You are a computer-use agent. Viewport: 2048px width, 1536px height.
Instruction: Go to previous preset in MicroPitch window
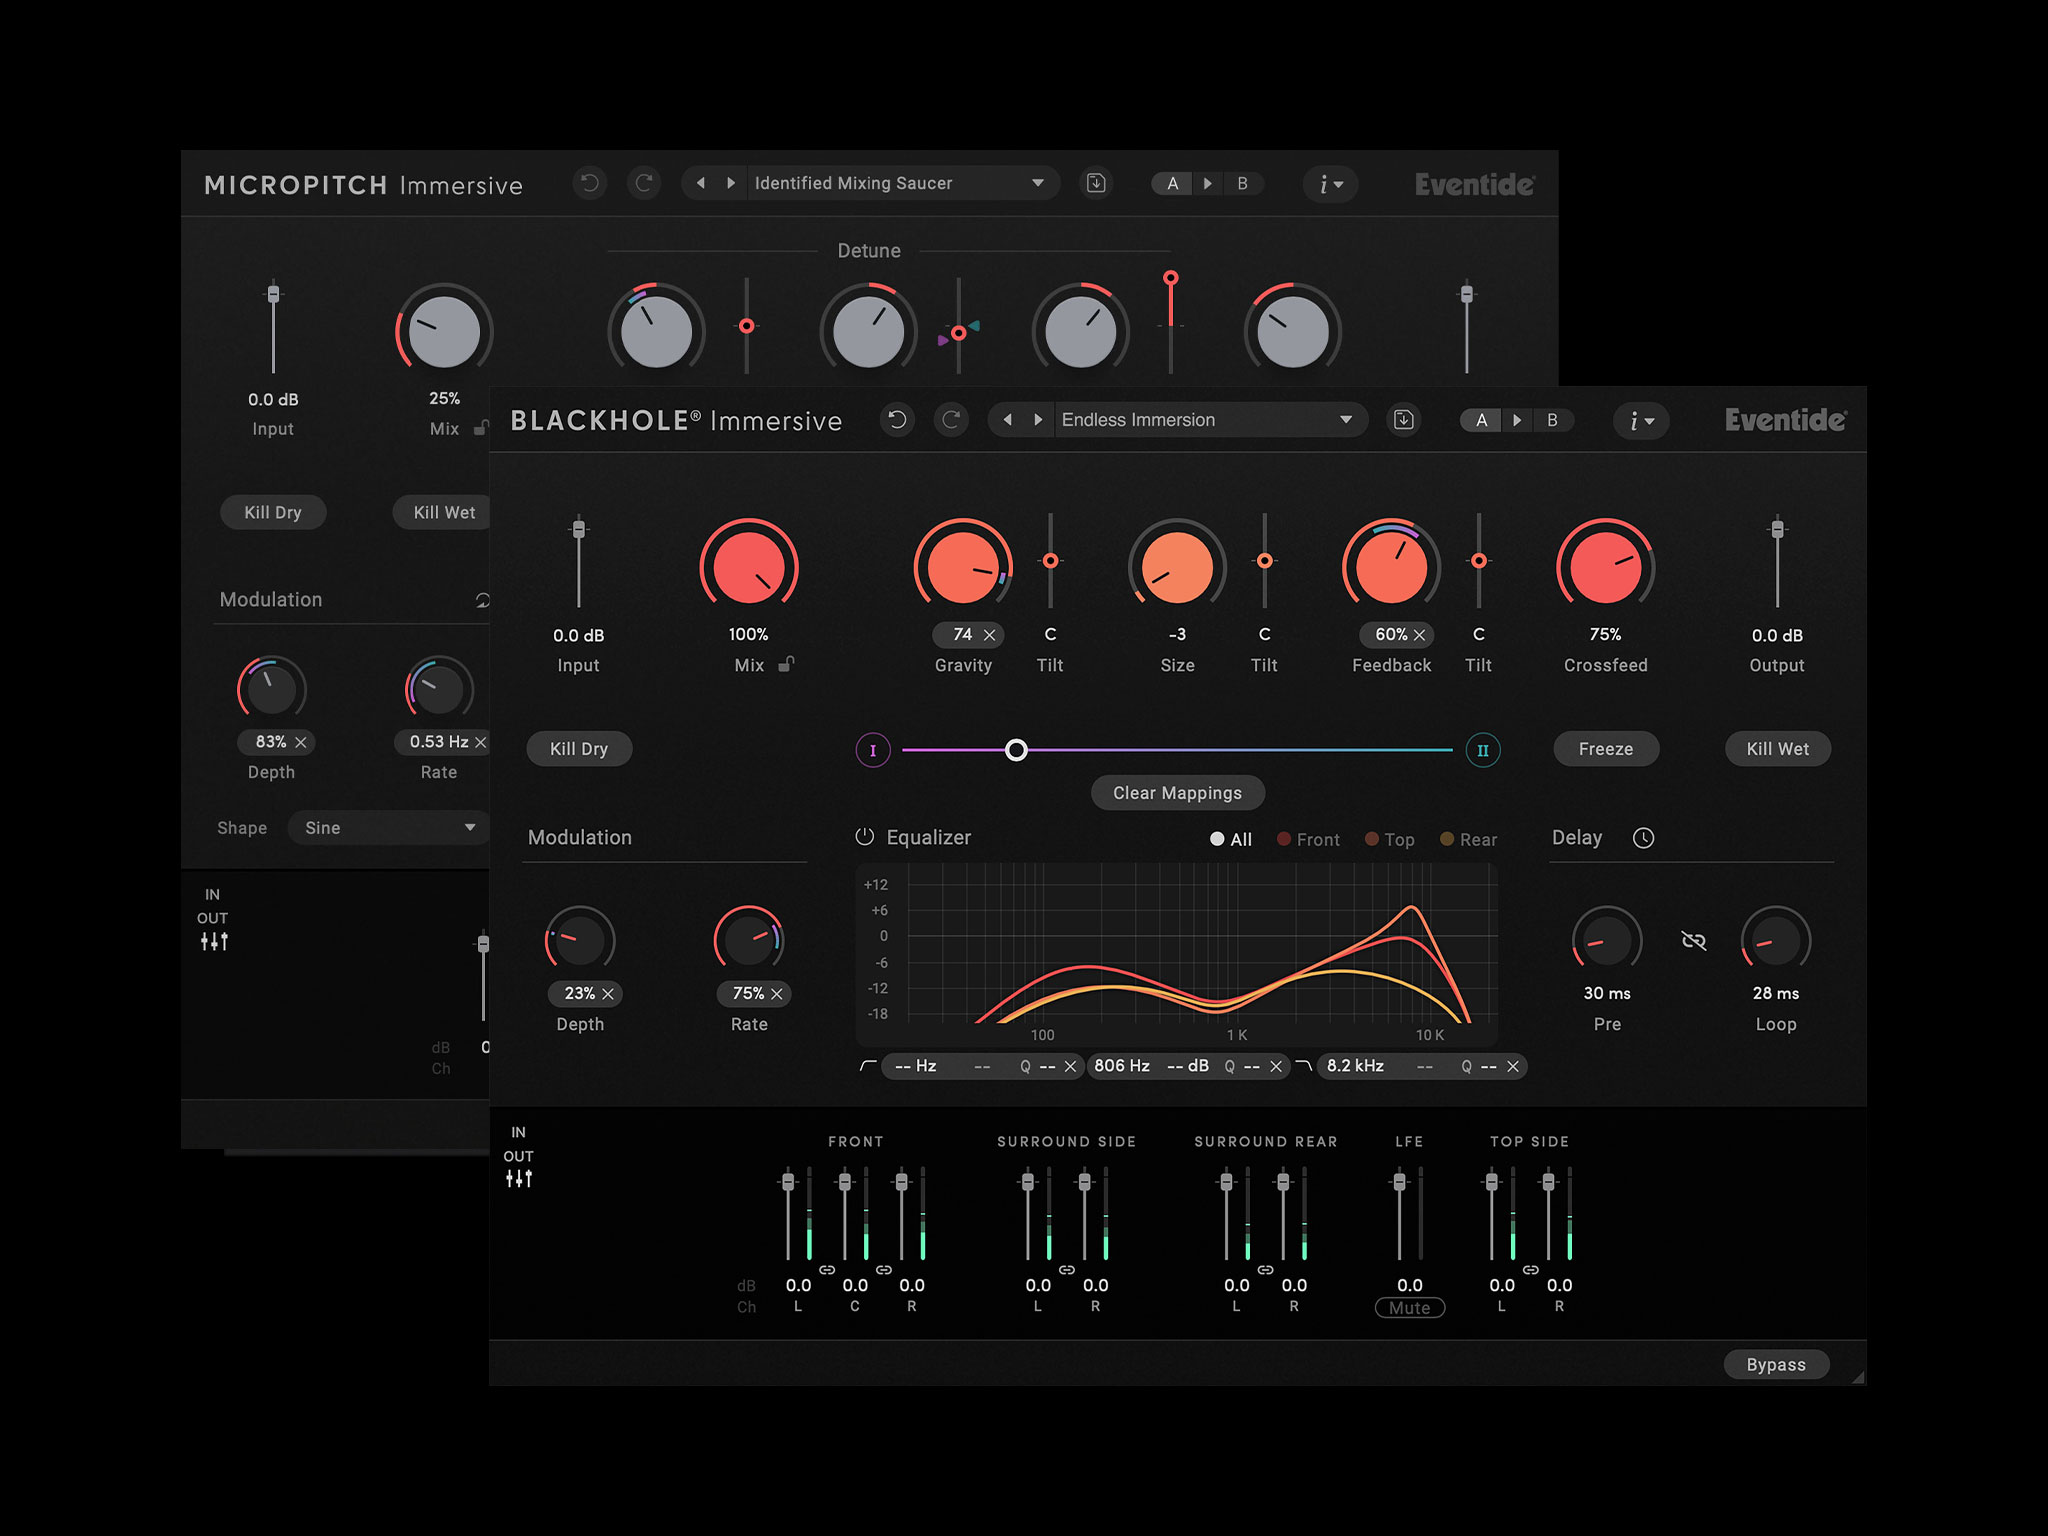[701, 183]
